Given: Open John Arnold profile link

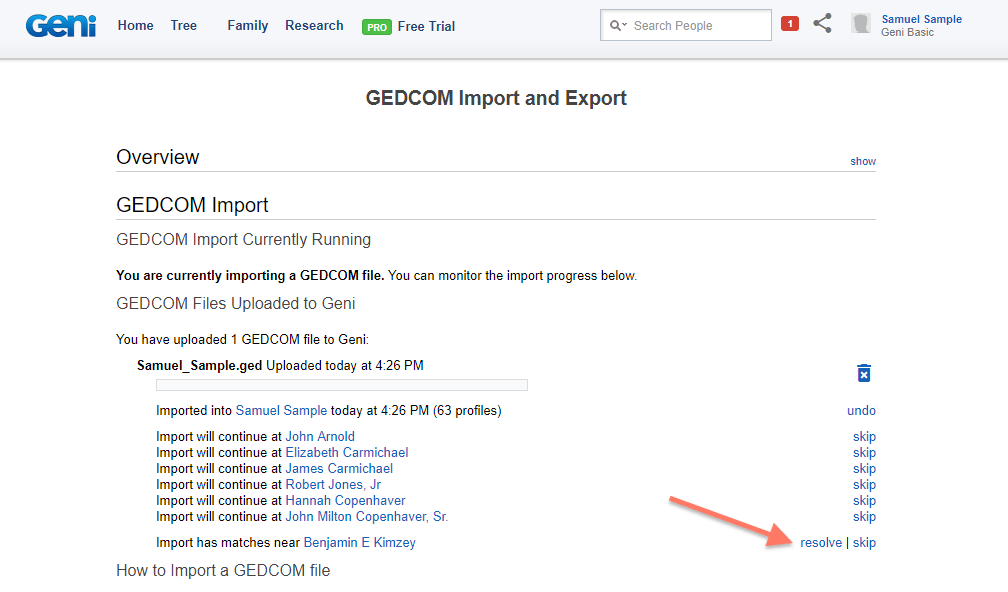Looking at the screenshot, I should tap(320, 436).
